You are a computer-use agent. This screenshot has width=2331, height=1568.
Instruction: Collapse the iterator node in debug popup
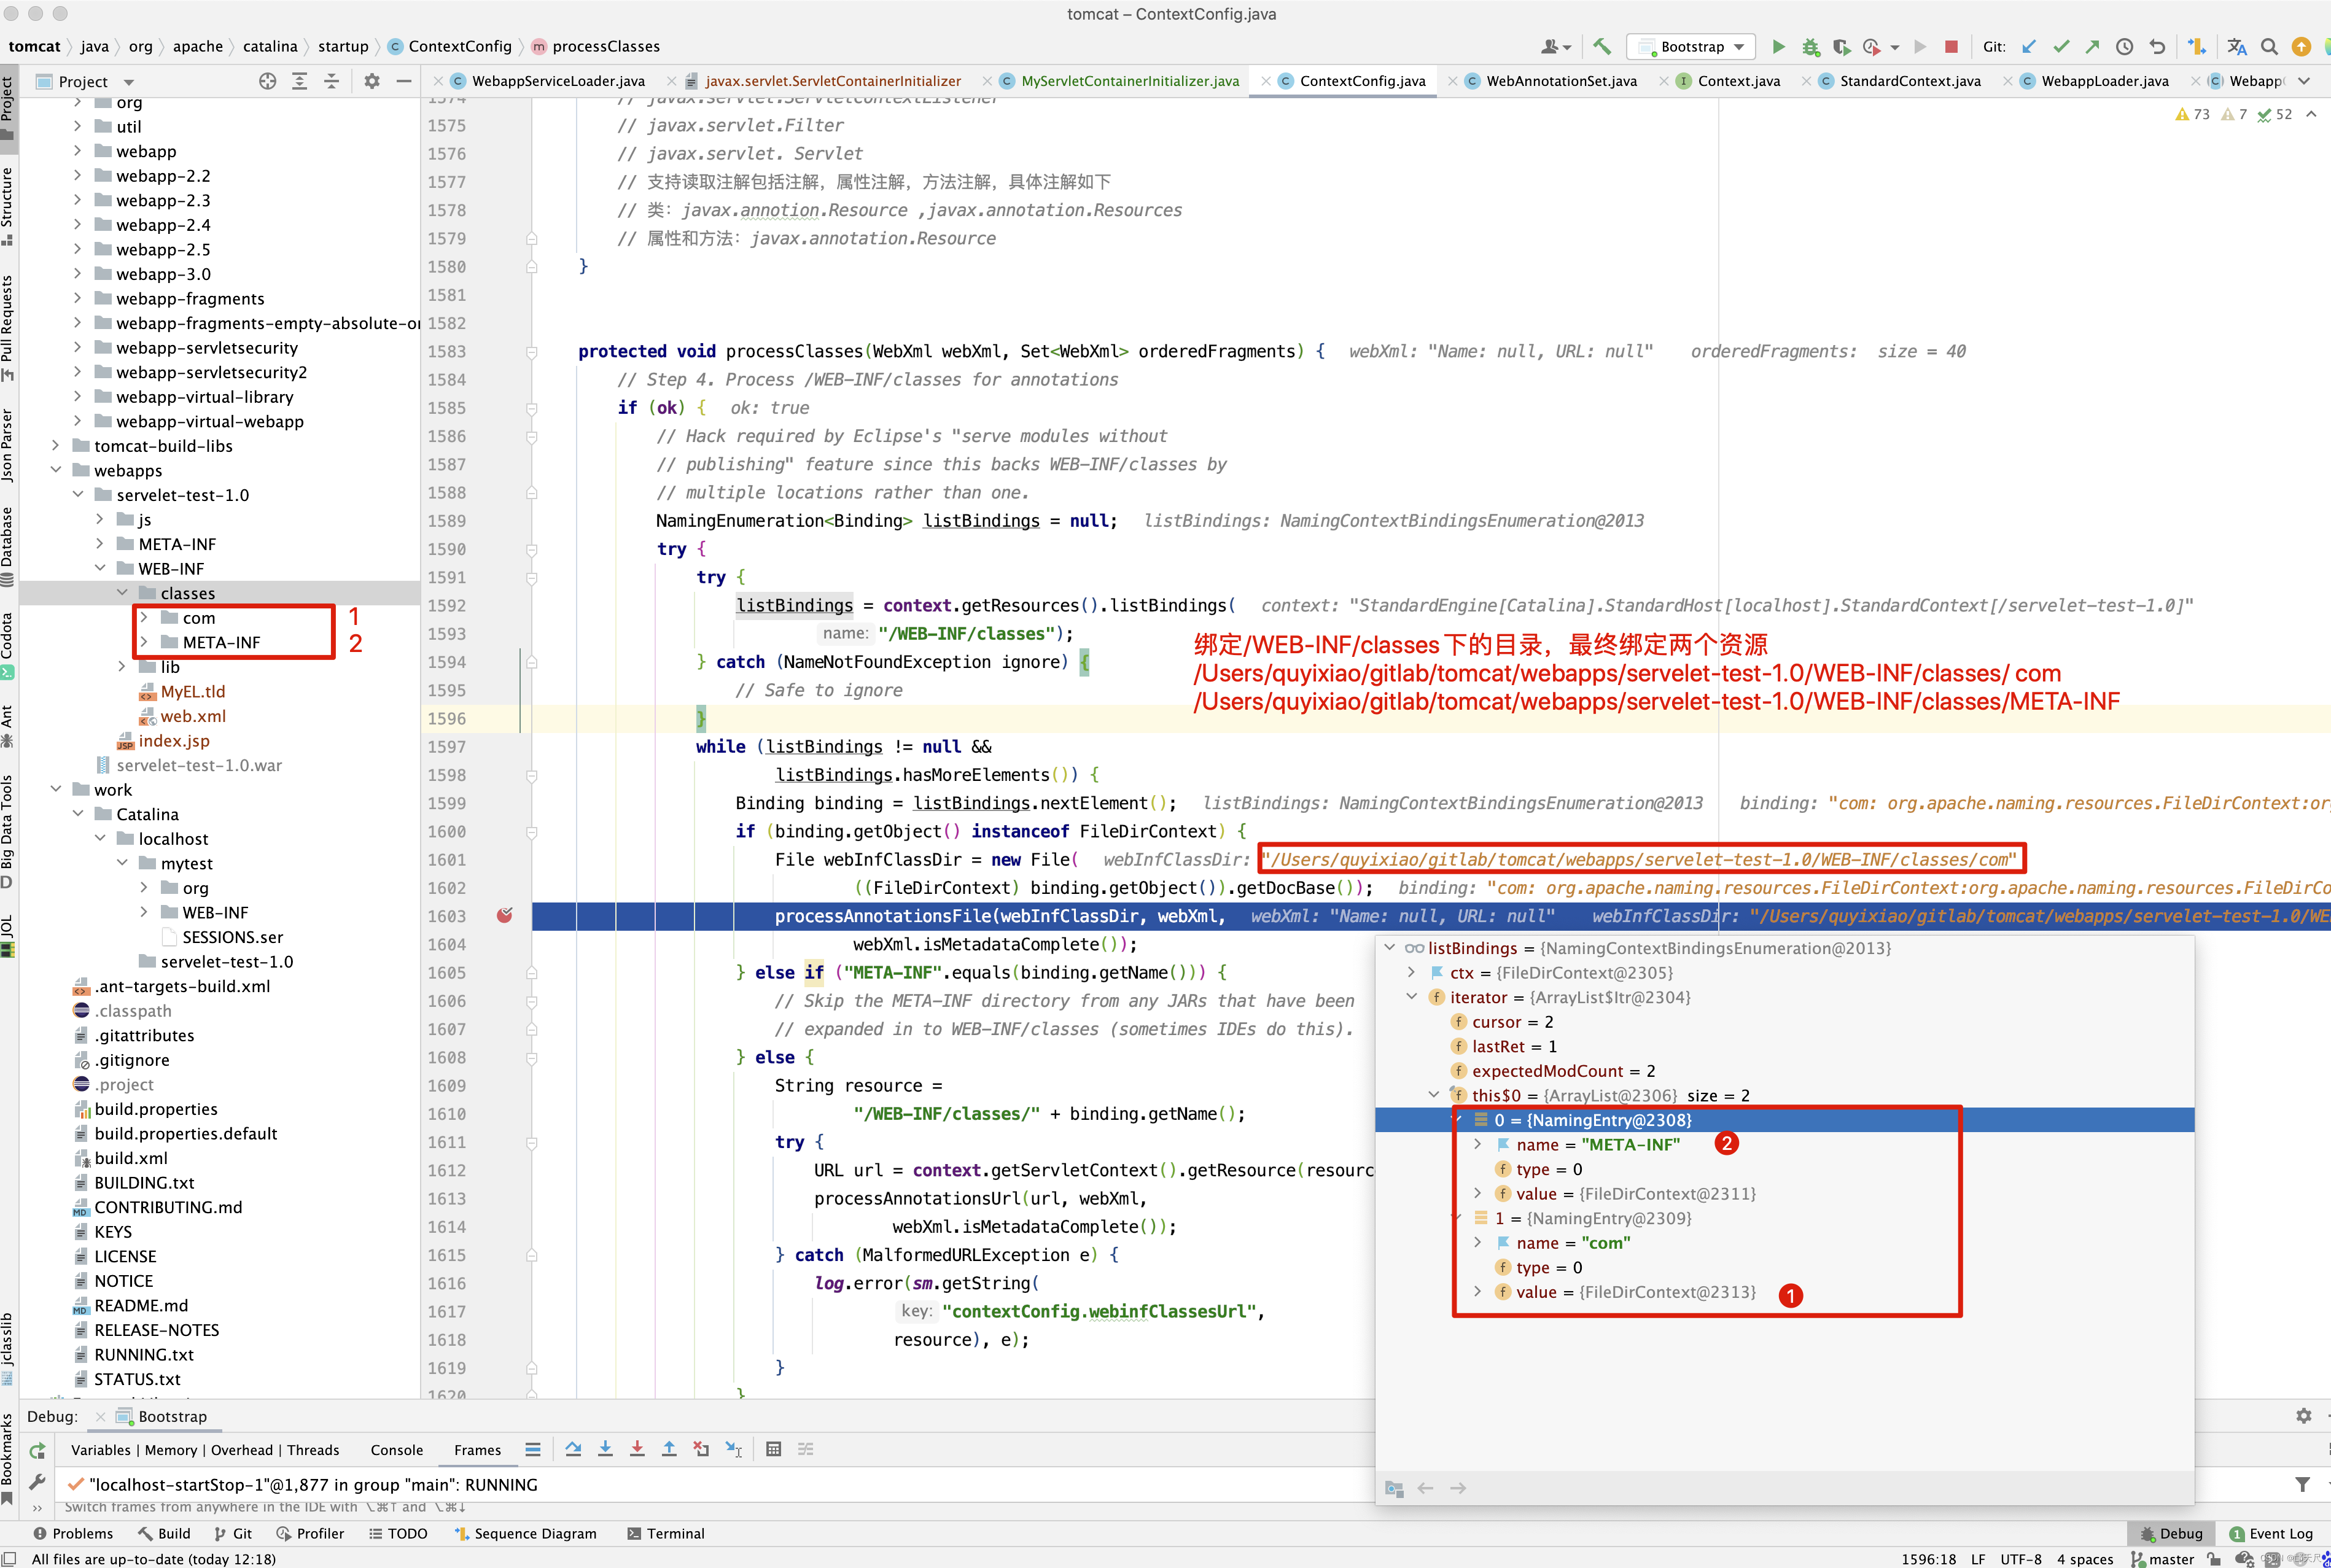click(x=1411, y=996)
